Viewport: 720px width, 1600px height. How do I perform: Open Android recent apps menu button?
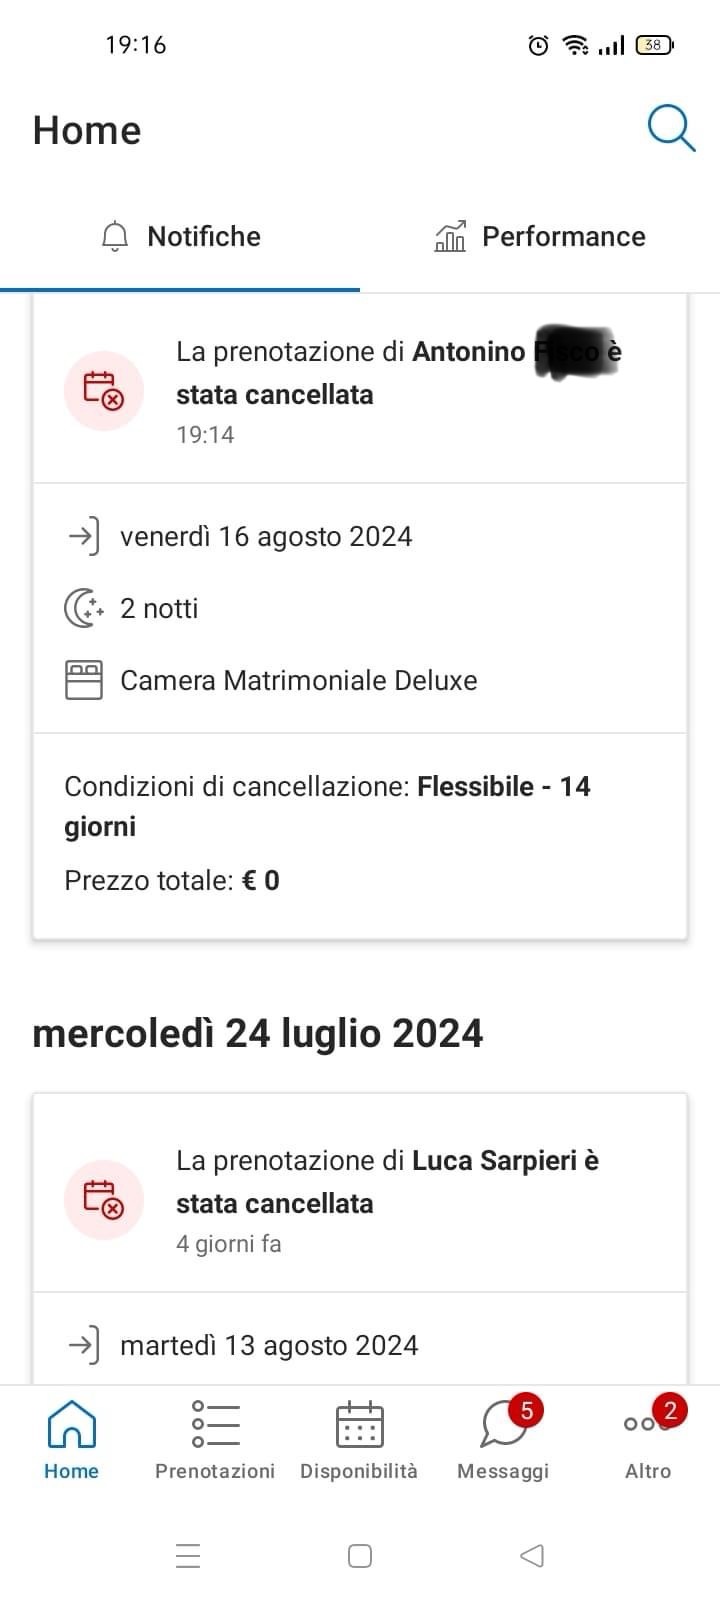coord(188,1556)
